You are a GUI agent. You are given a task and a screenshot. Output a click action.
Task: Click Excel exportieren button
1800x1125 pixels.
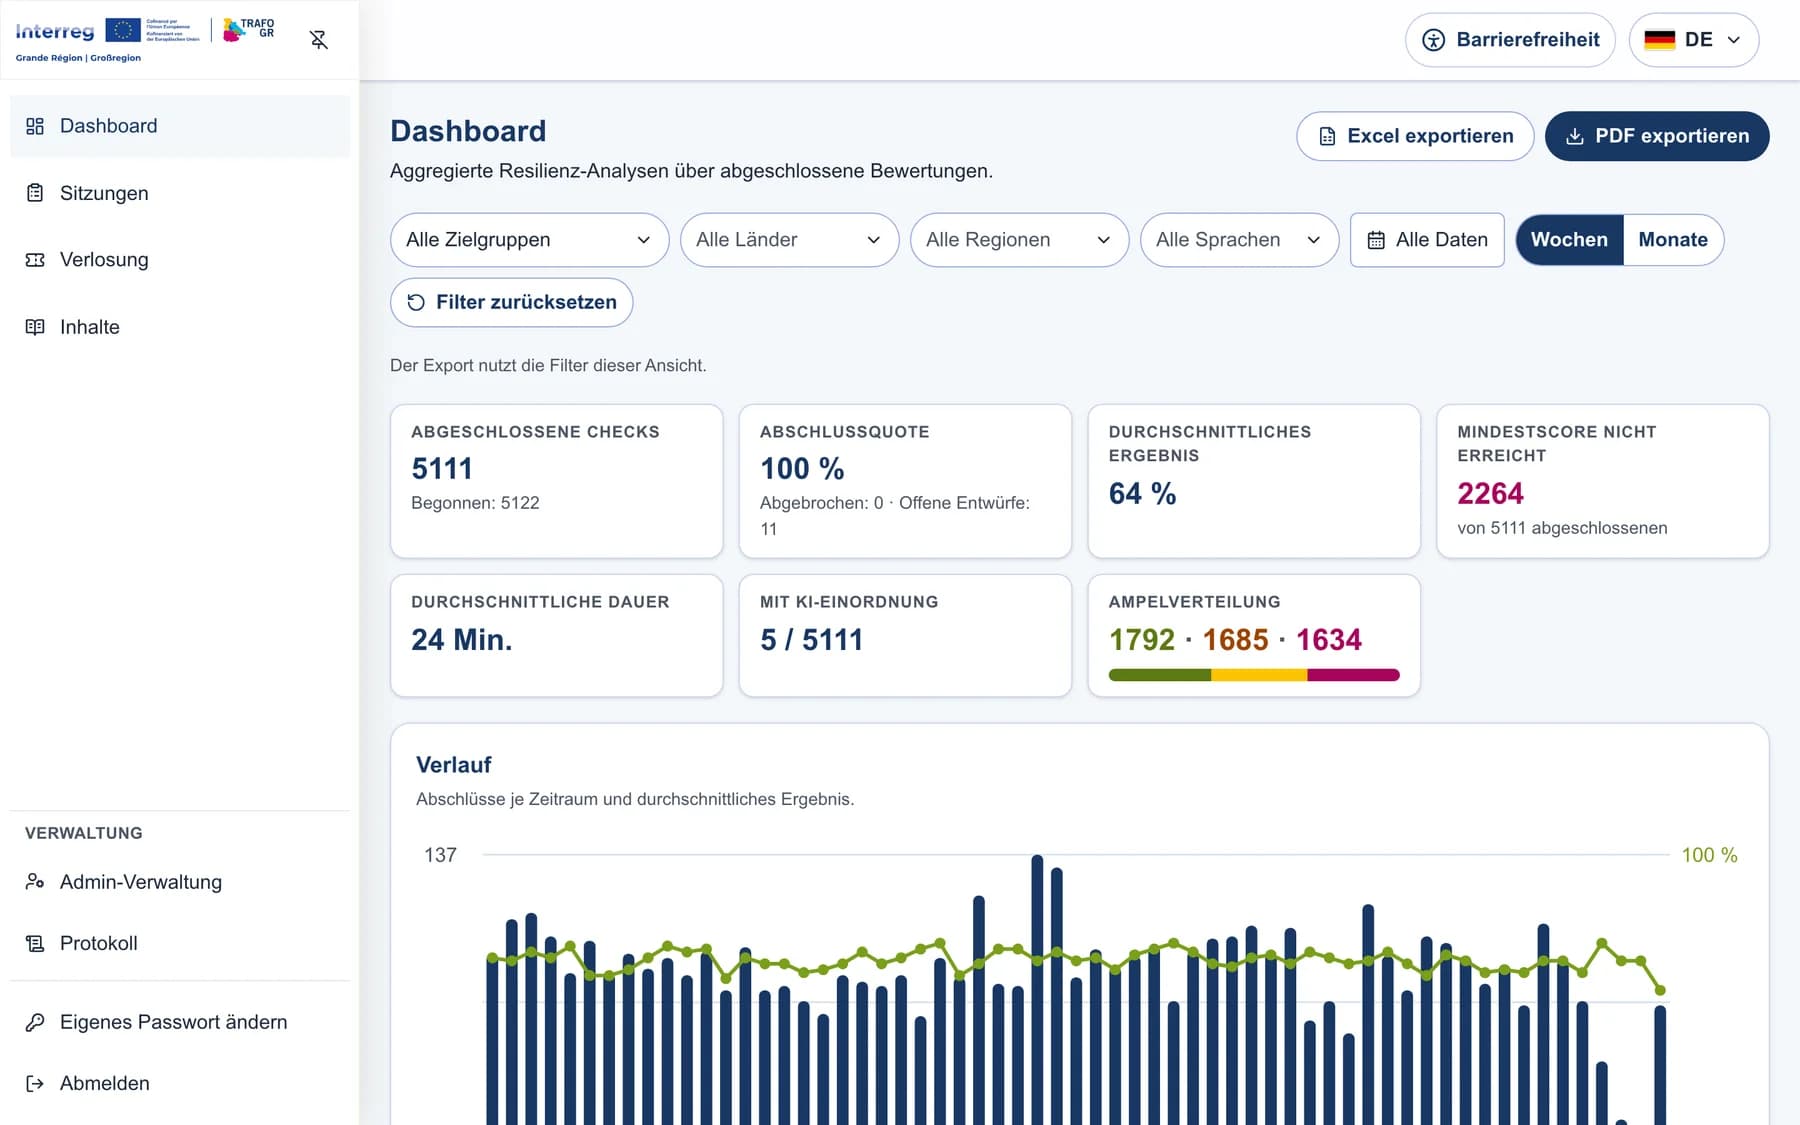point(1415,136)
